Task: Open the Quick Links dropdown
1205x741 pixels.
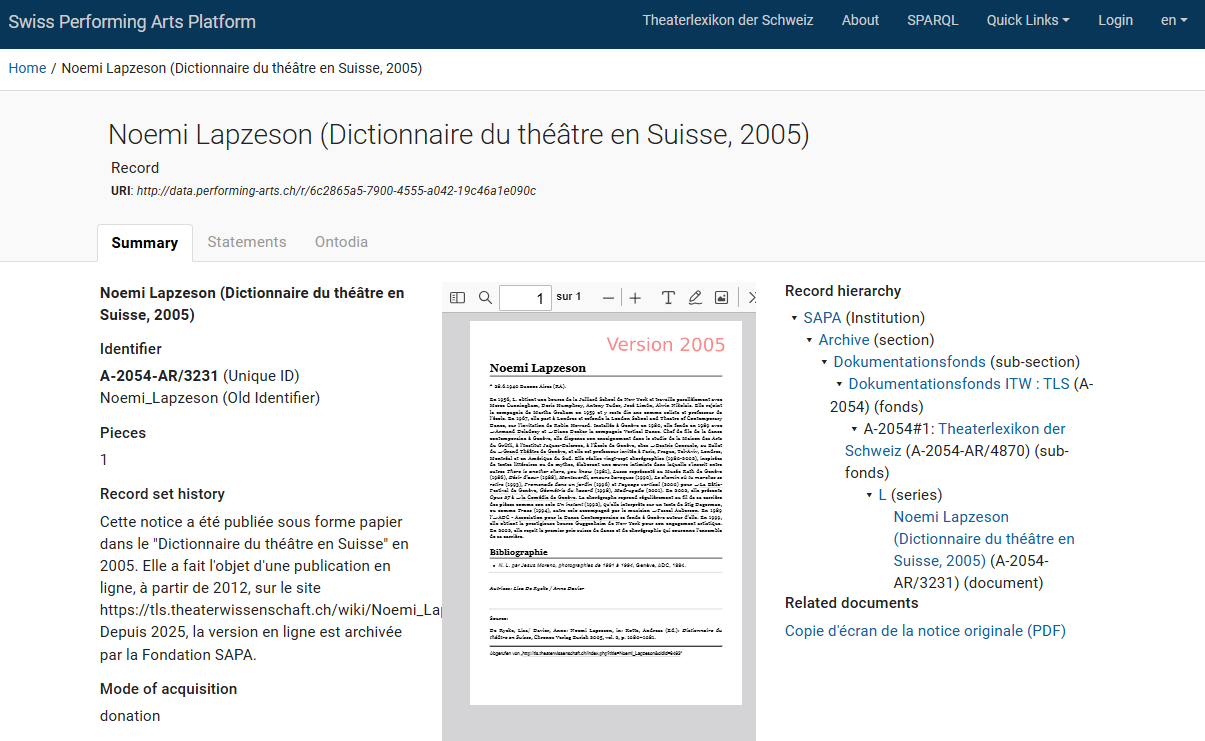Action: [x=1027, y=20]
